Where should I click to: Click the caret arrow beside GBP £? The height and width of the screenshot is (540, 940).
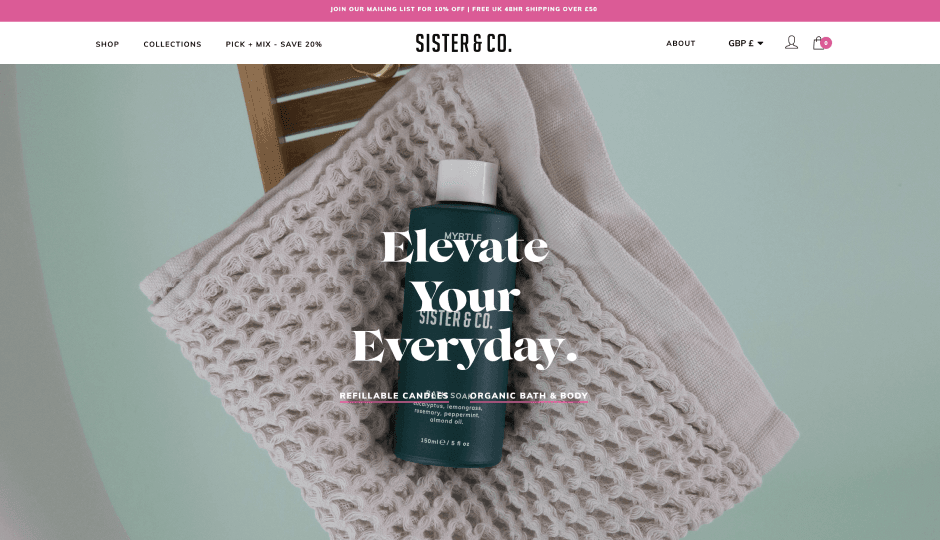coord(760,43)
